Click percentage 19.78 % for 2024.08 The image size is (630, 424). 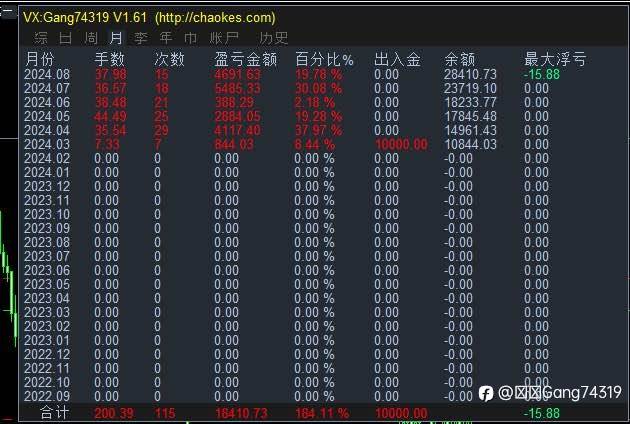pyautogui.click(x=319, y=74)
